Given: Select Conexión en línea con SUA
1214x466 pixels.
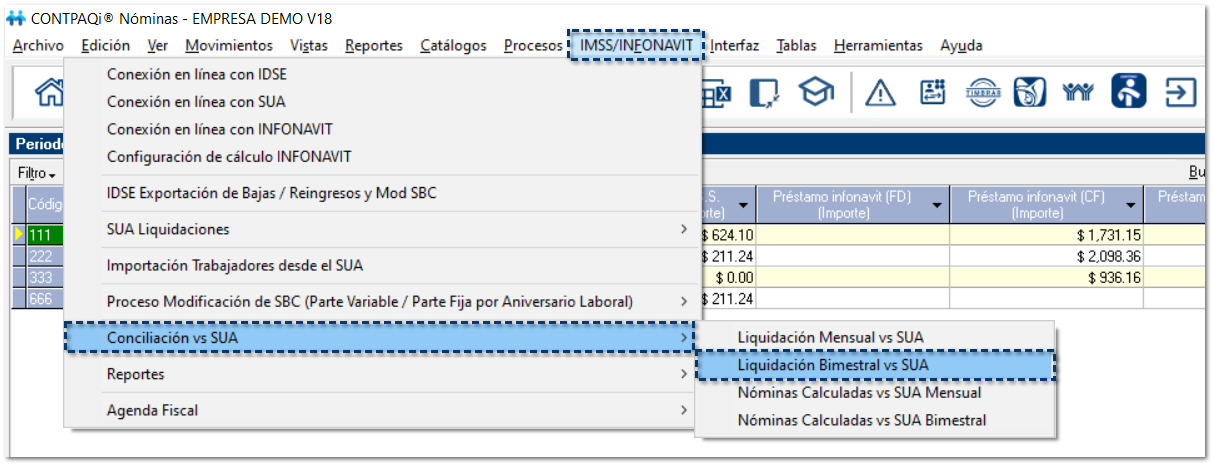Looking at the screenshot, I should [380, 101].
